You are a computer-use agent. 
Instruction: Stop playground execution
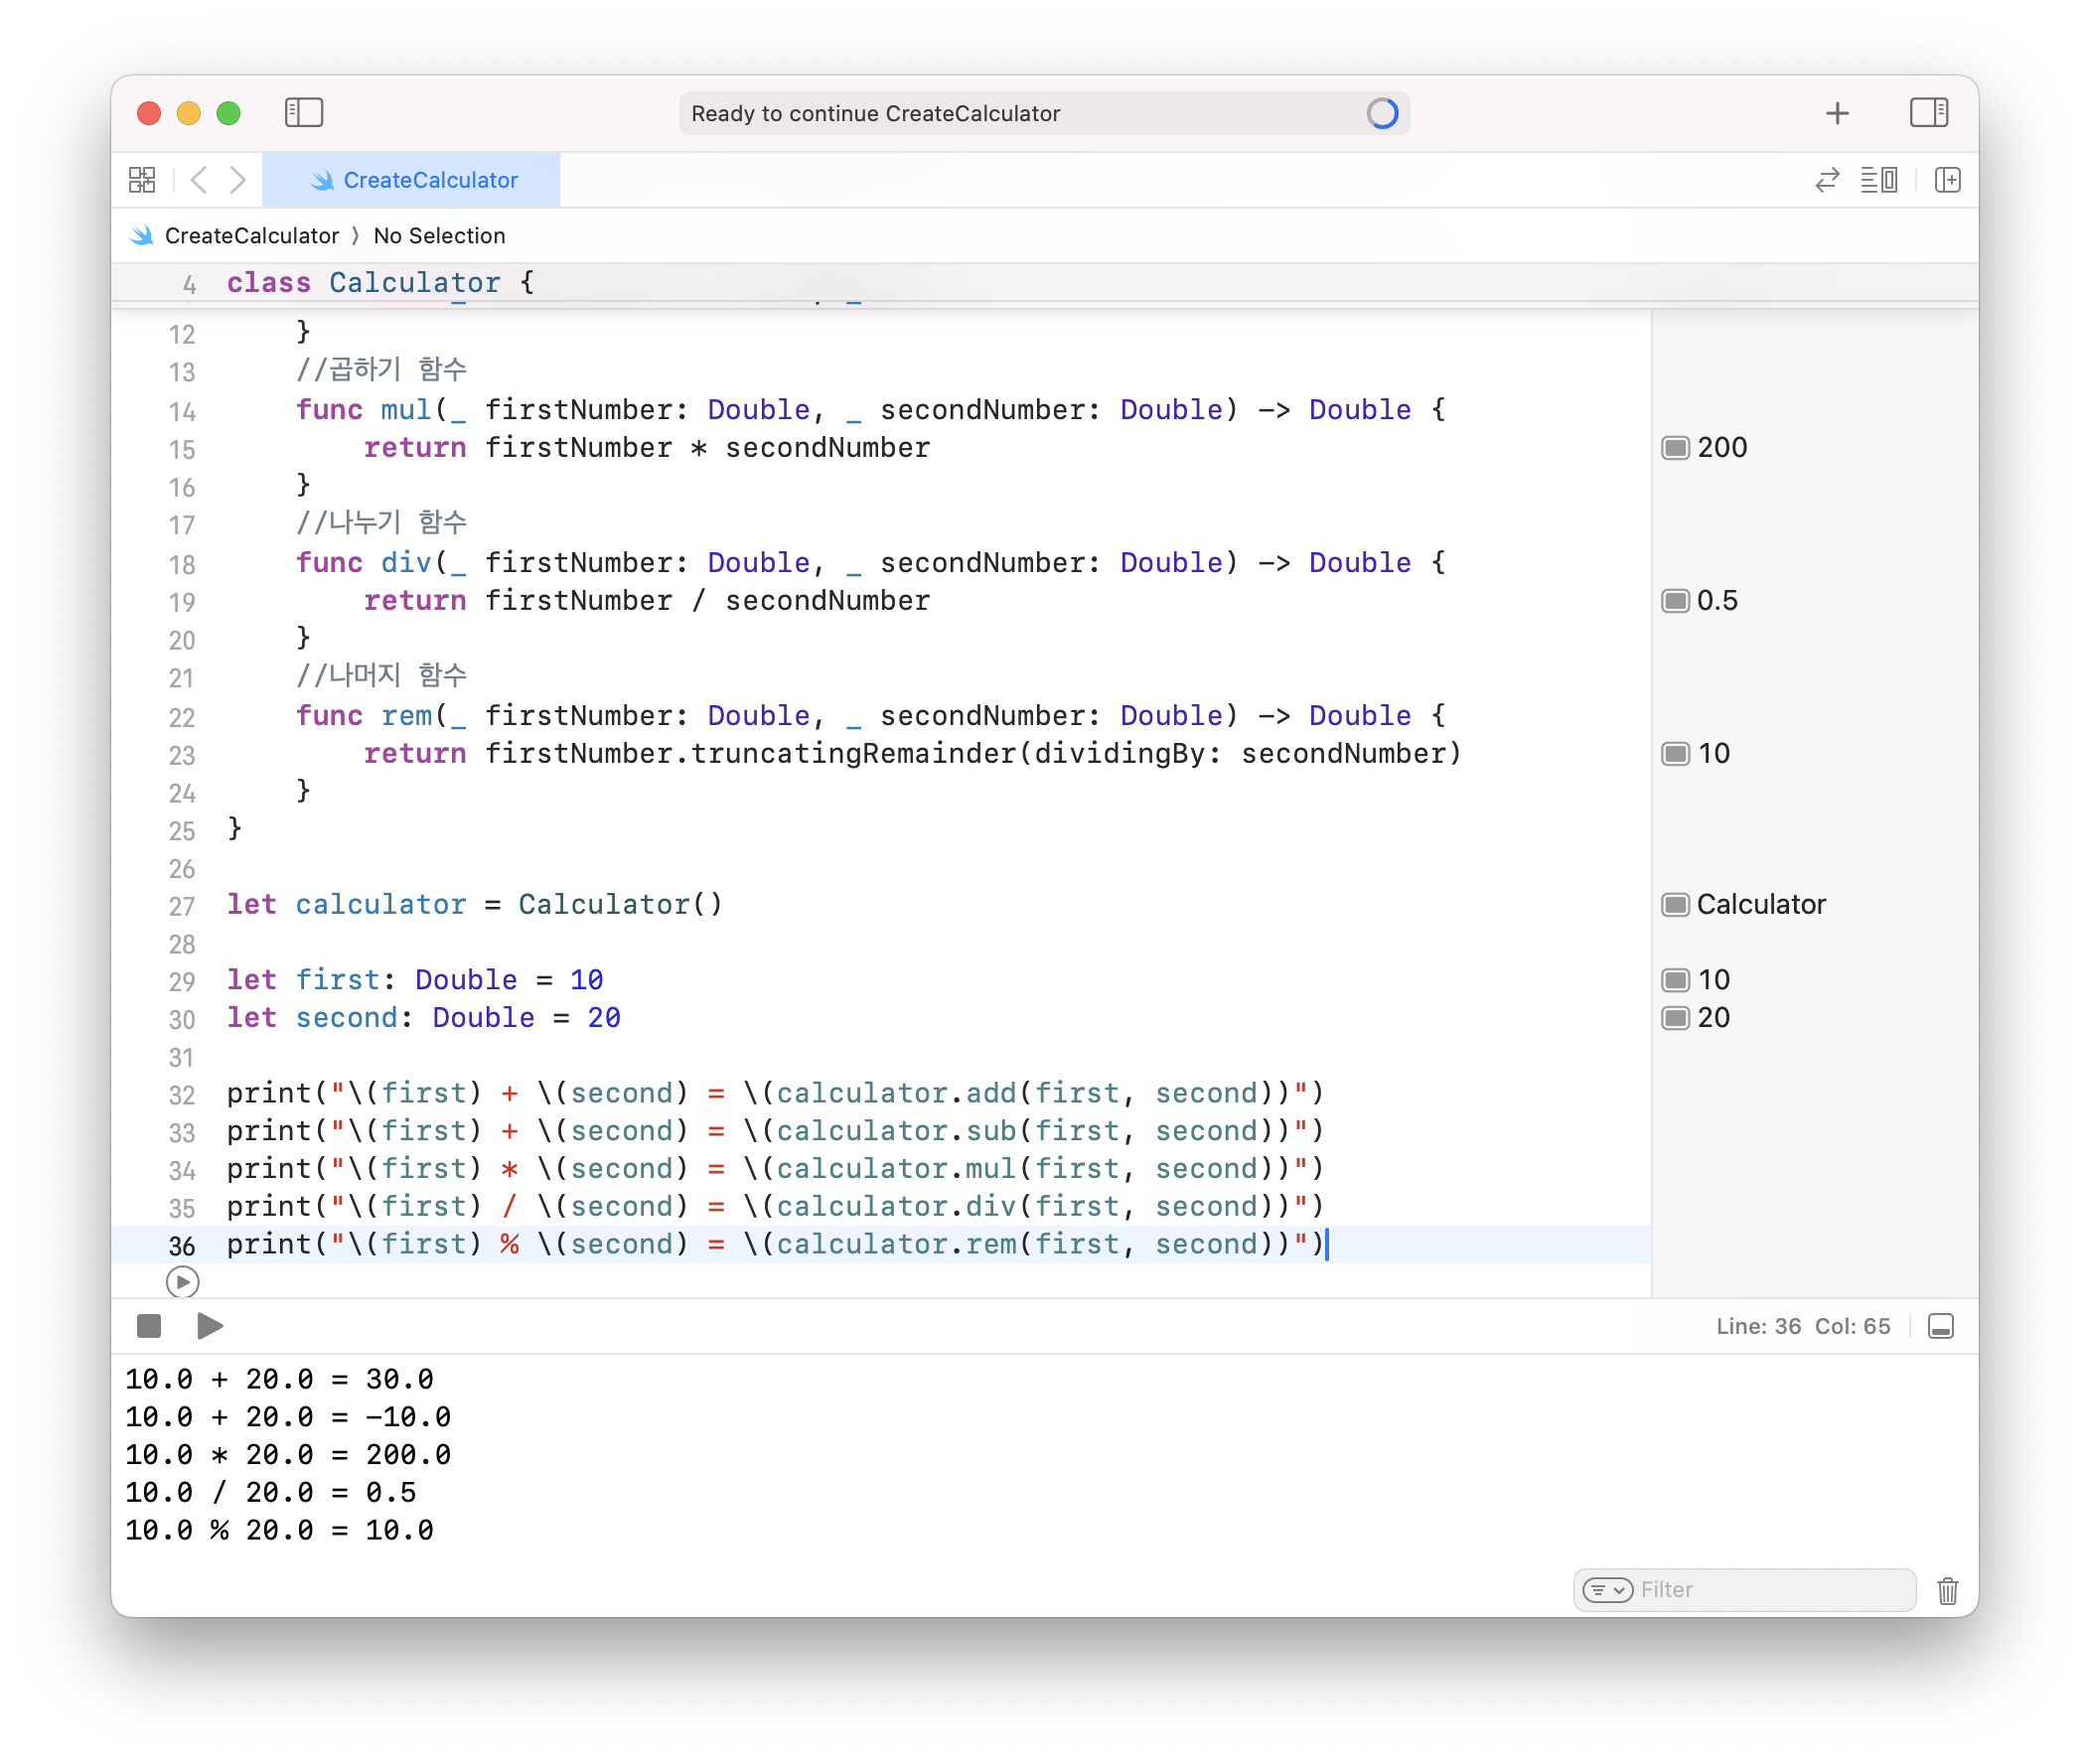point(149,1326)
